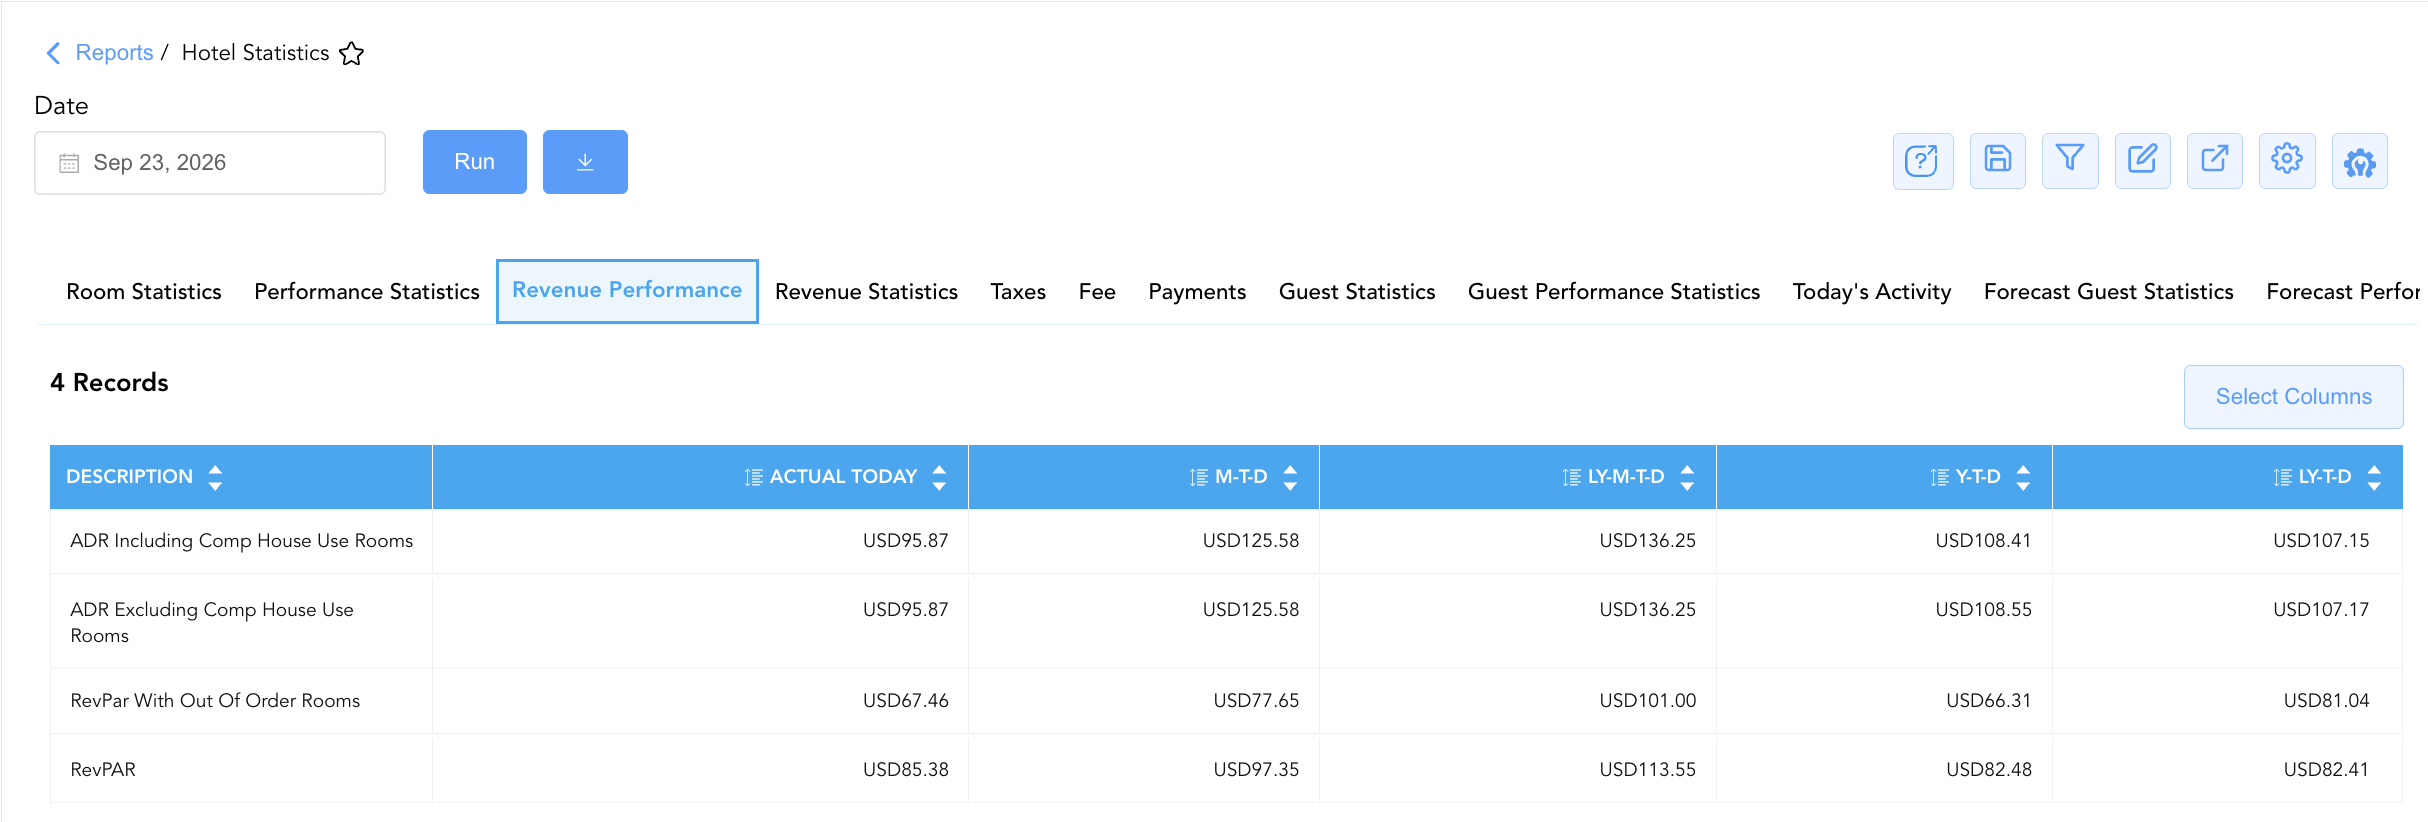Switch to Performance Statistics tab
Viewport: 2428px width, 822px height.
point(367,292)
